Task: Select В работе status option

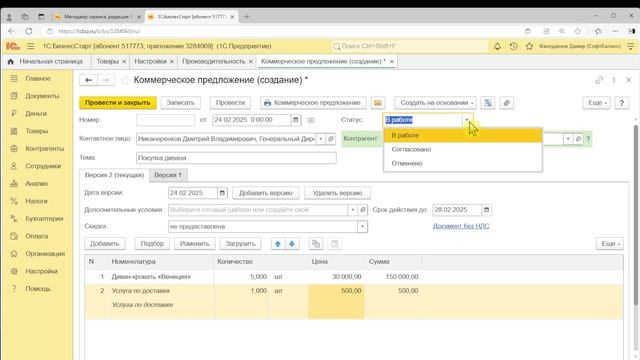Action: pos(463,135)
